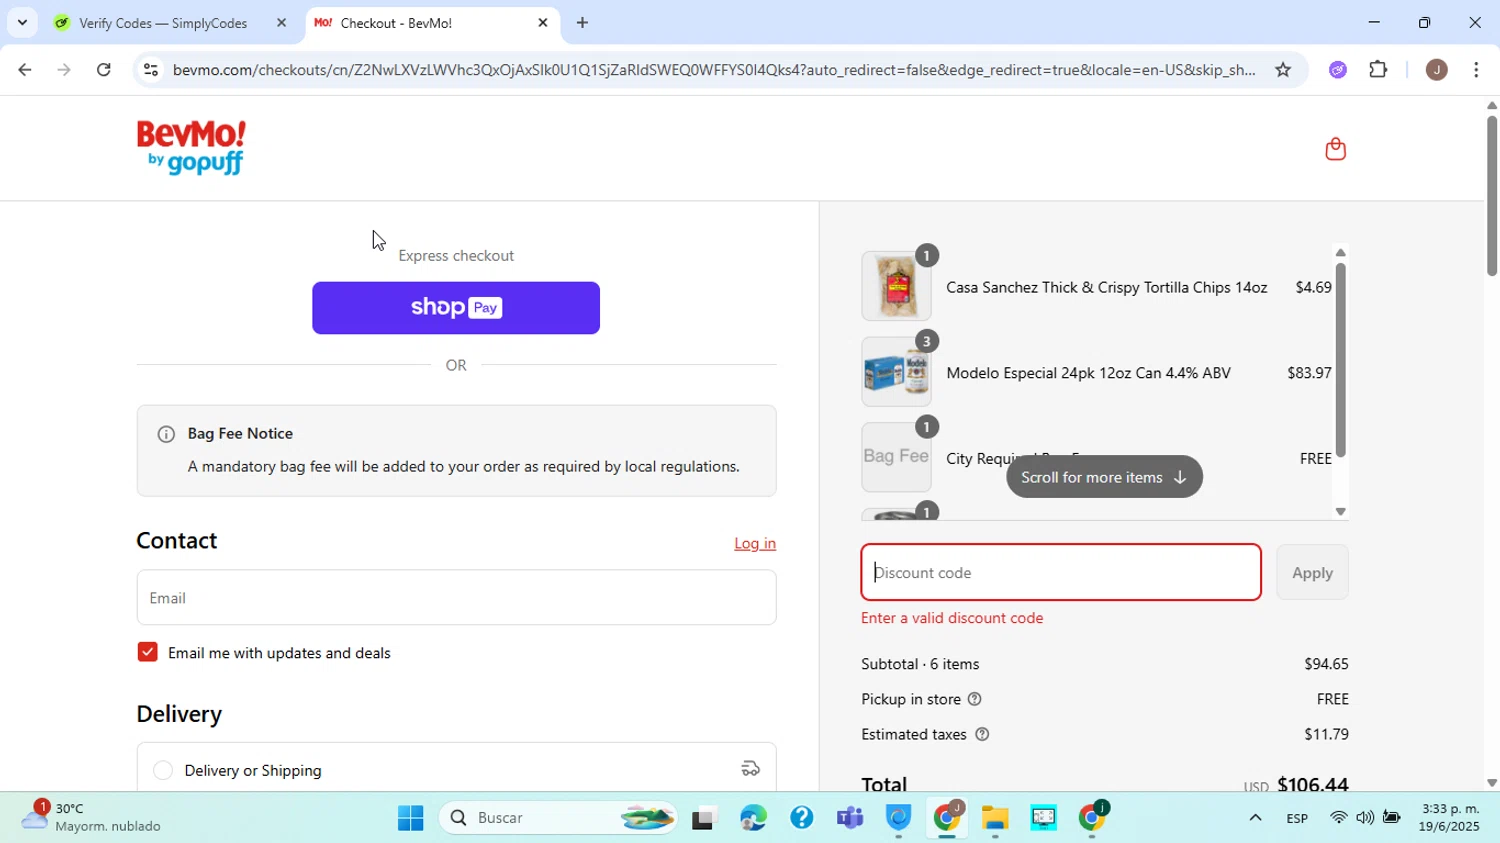Open Pickup in store help icon

pyautogui.click(x=975, y=699)
